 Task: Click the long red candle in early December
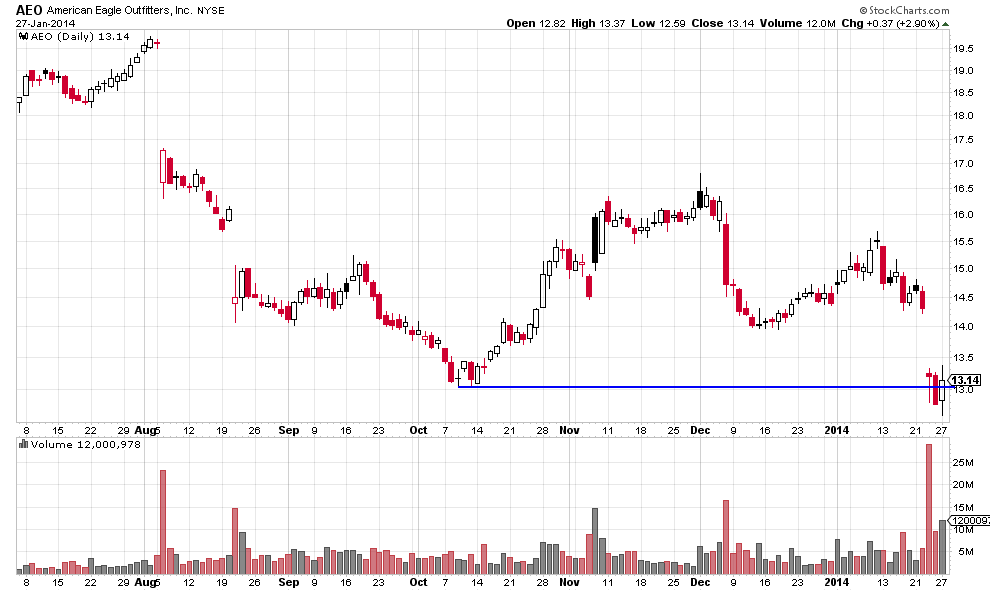726,254
